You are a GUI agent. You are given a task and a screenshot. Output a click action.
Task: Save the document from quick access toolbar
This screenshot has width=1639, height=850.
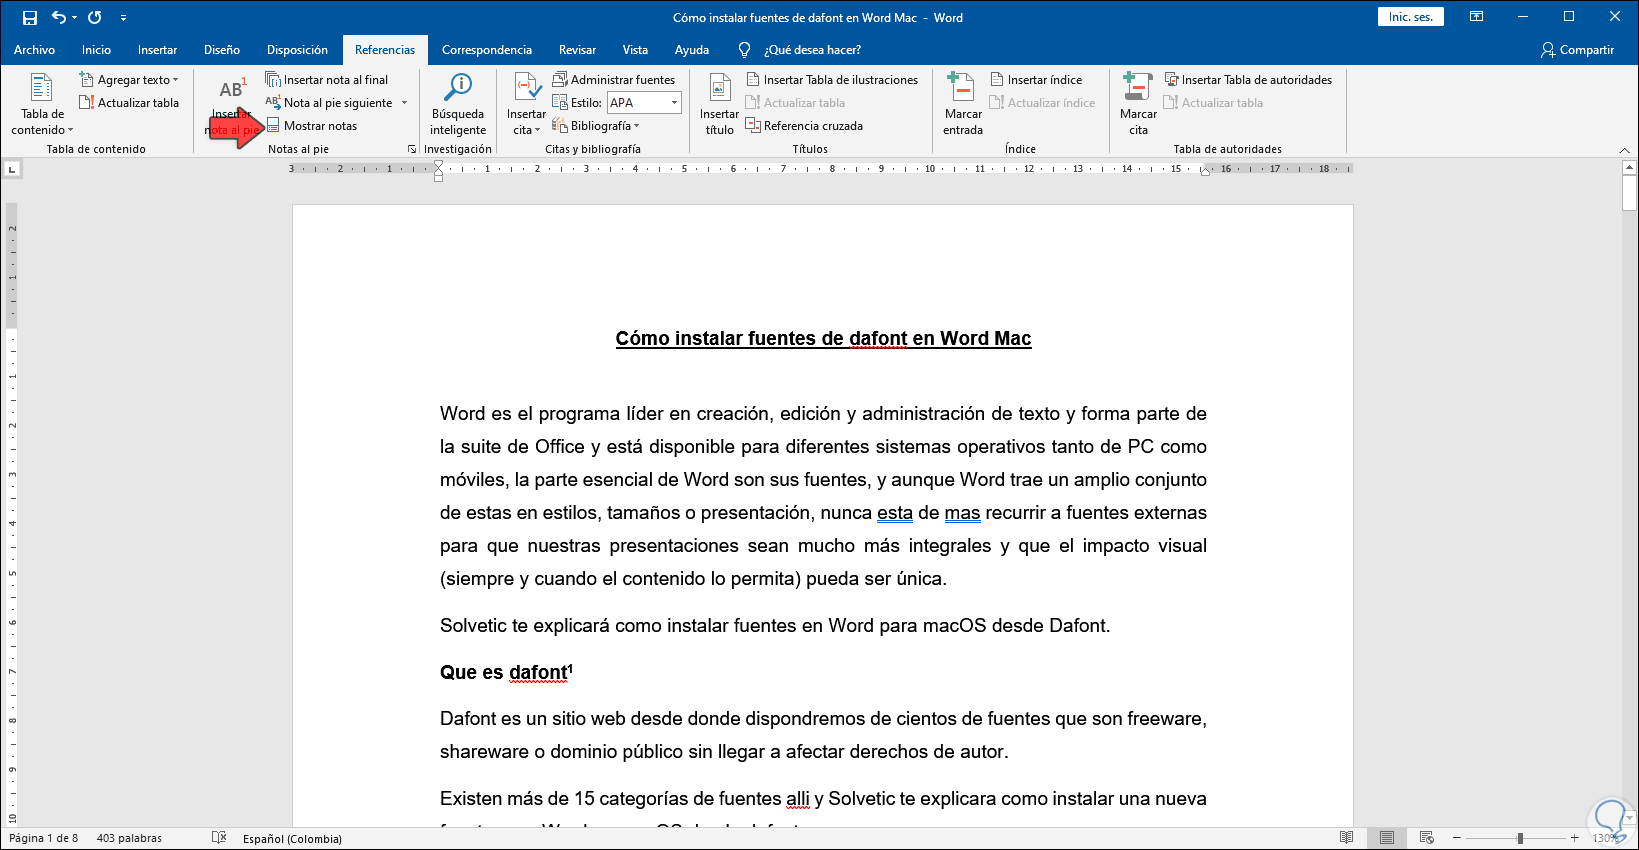coord(30,18)
